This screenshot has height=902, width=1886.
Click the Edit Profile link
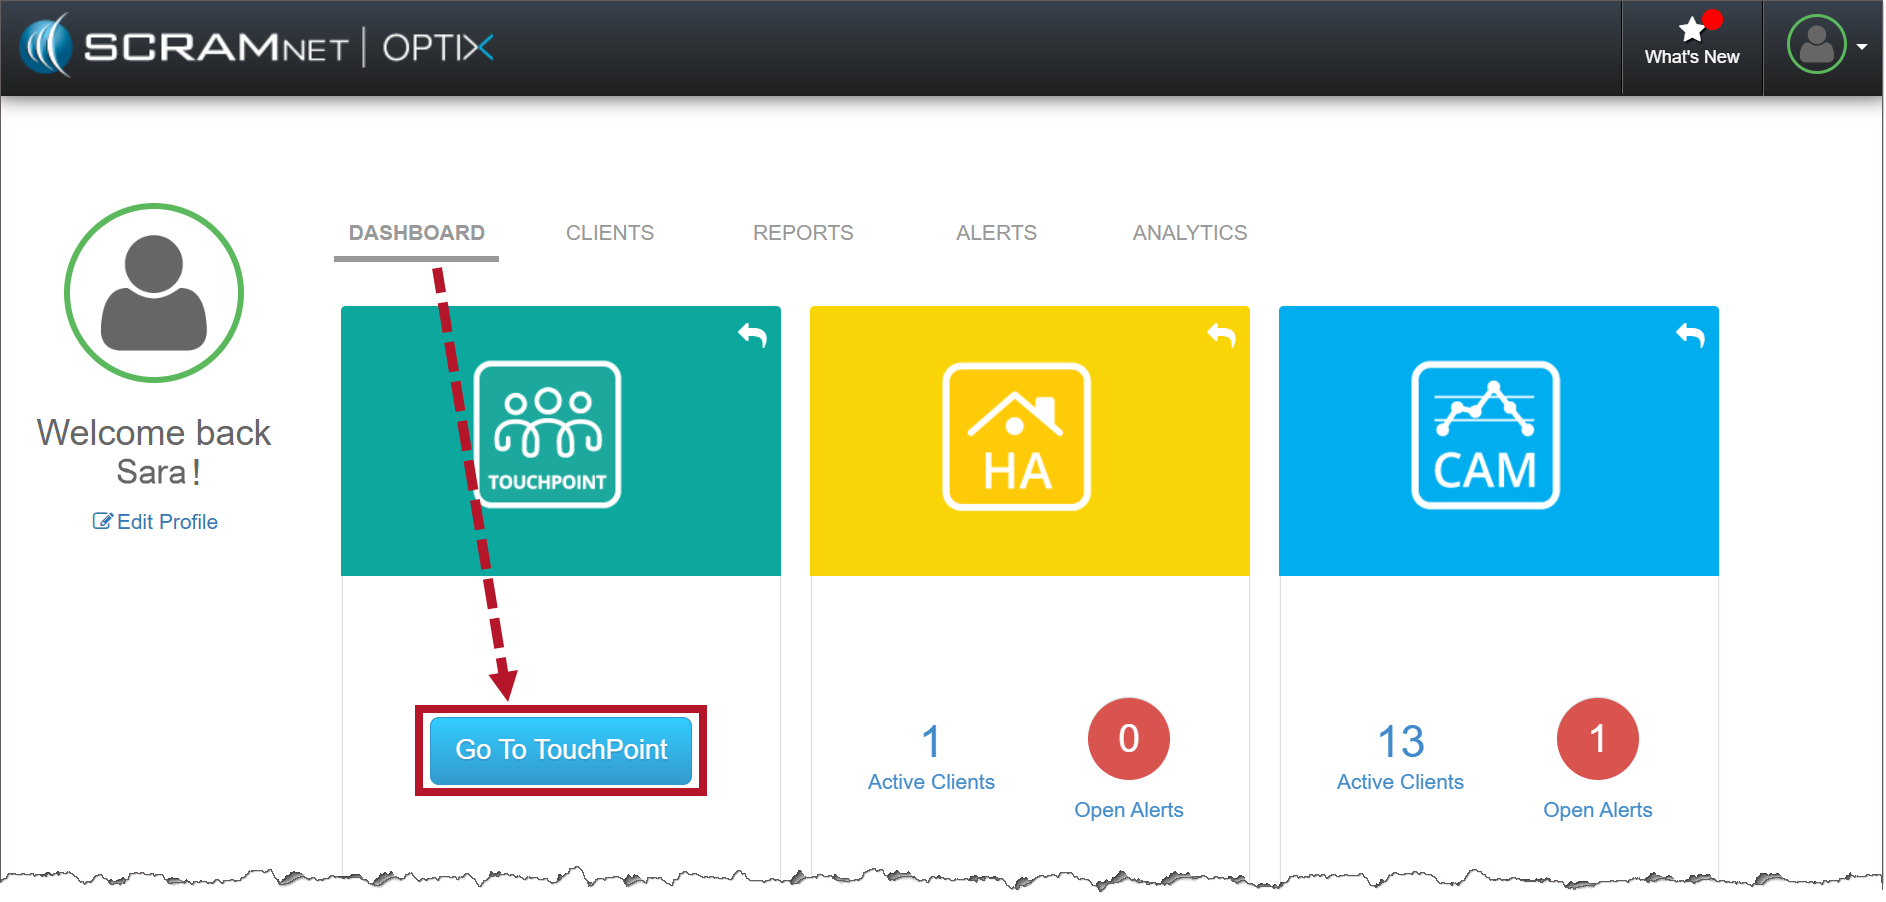(x=156, y=522)
